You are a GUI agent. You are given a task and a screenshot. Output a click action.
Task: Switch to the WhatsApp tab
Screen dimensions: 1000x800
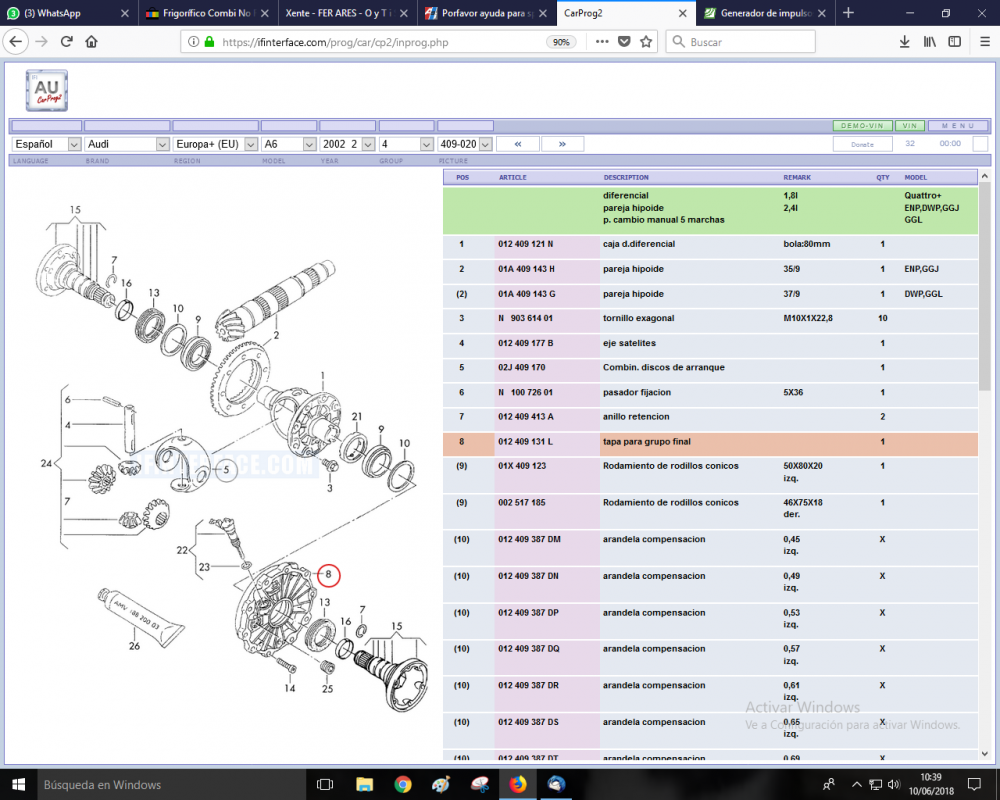(61, 13)
